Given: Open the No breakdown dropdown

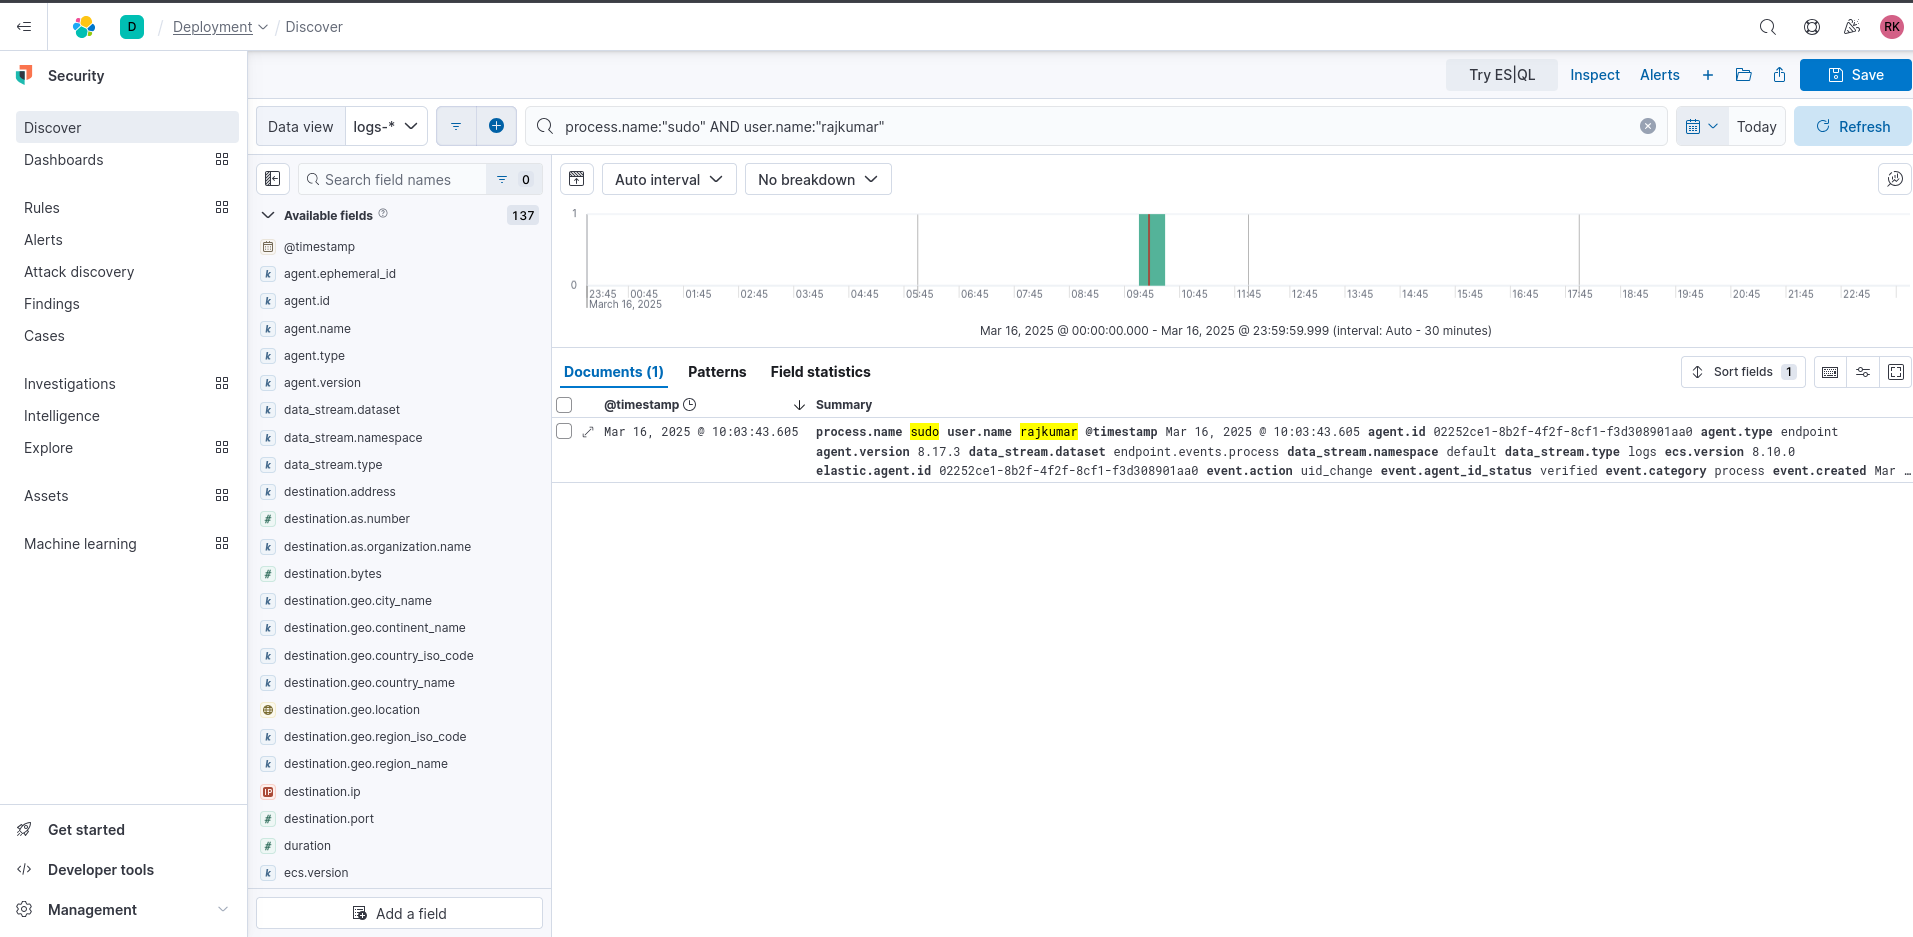Looking at the screenshot, I should pyautogui.click(x=818, y=179).
